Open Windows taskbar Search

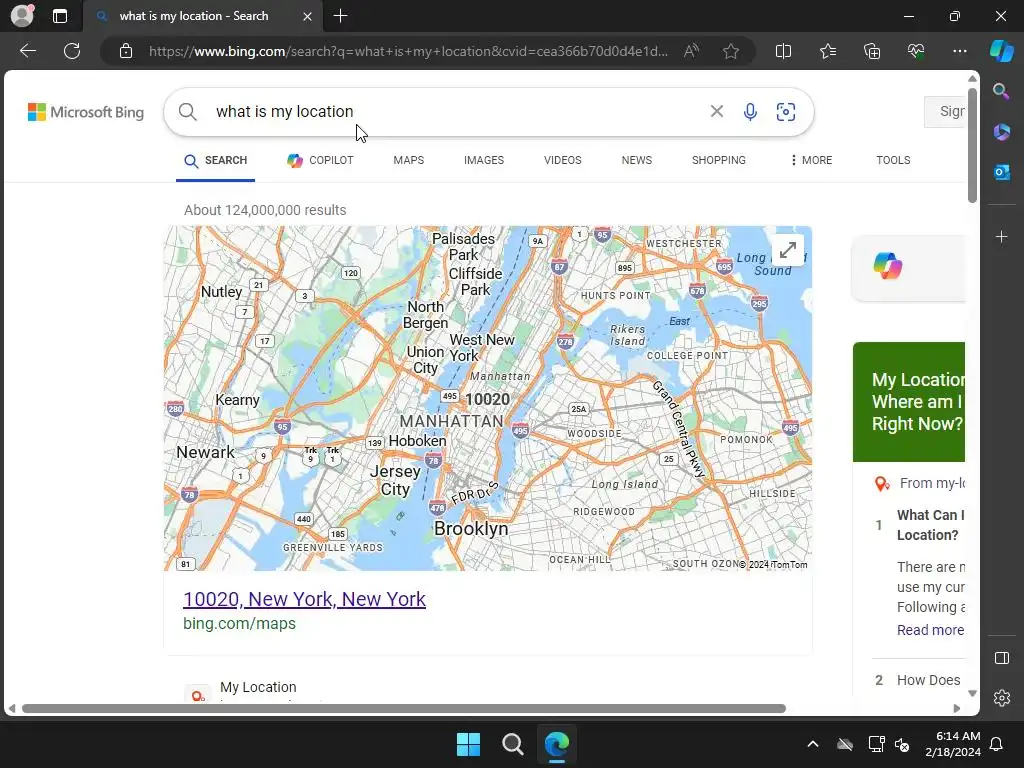[x=513, y=744]
